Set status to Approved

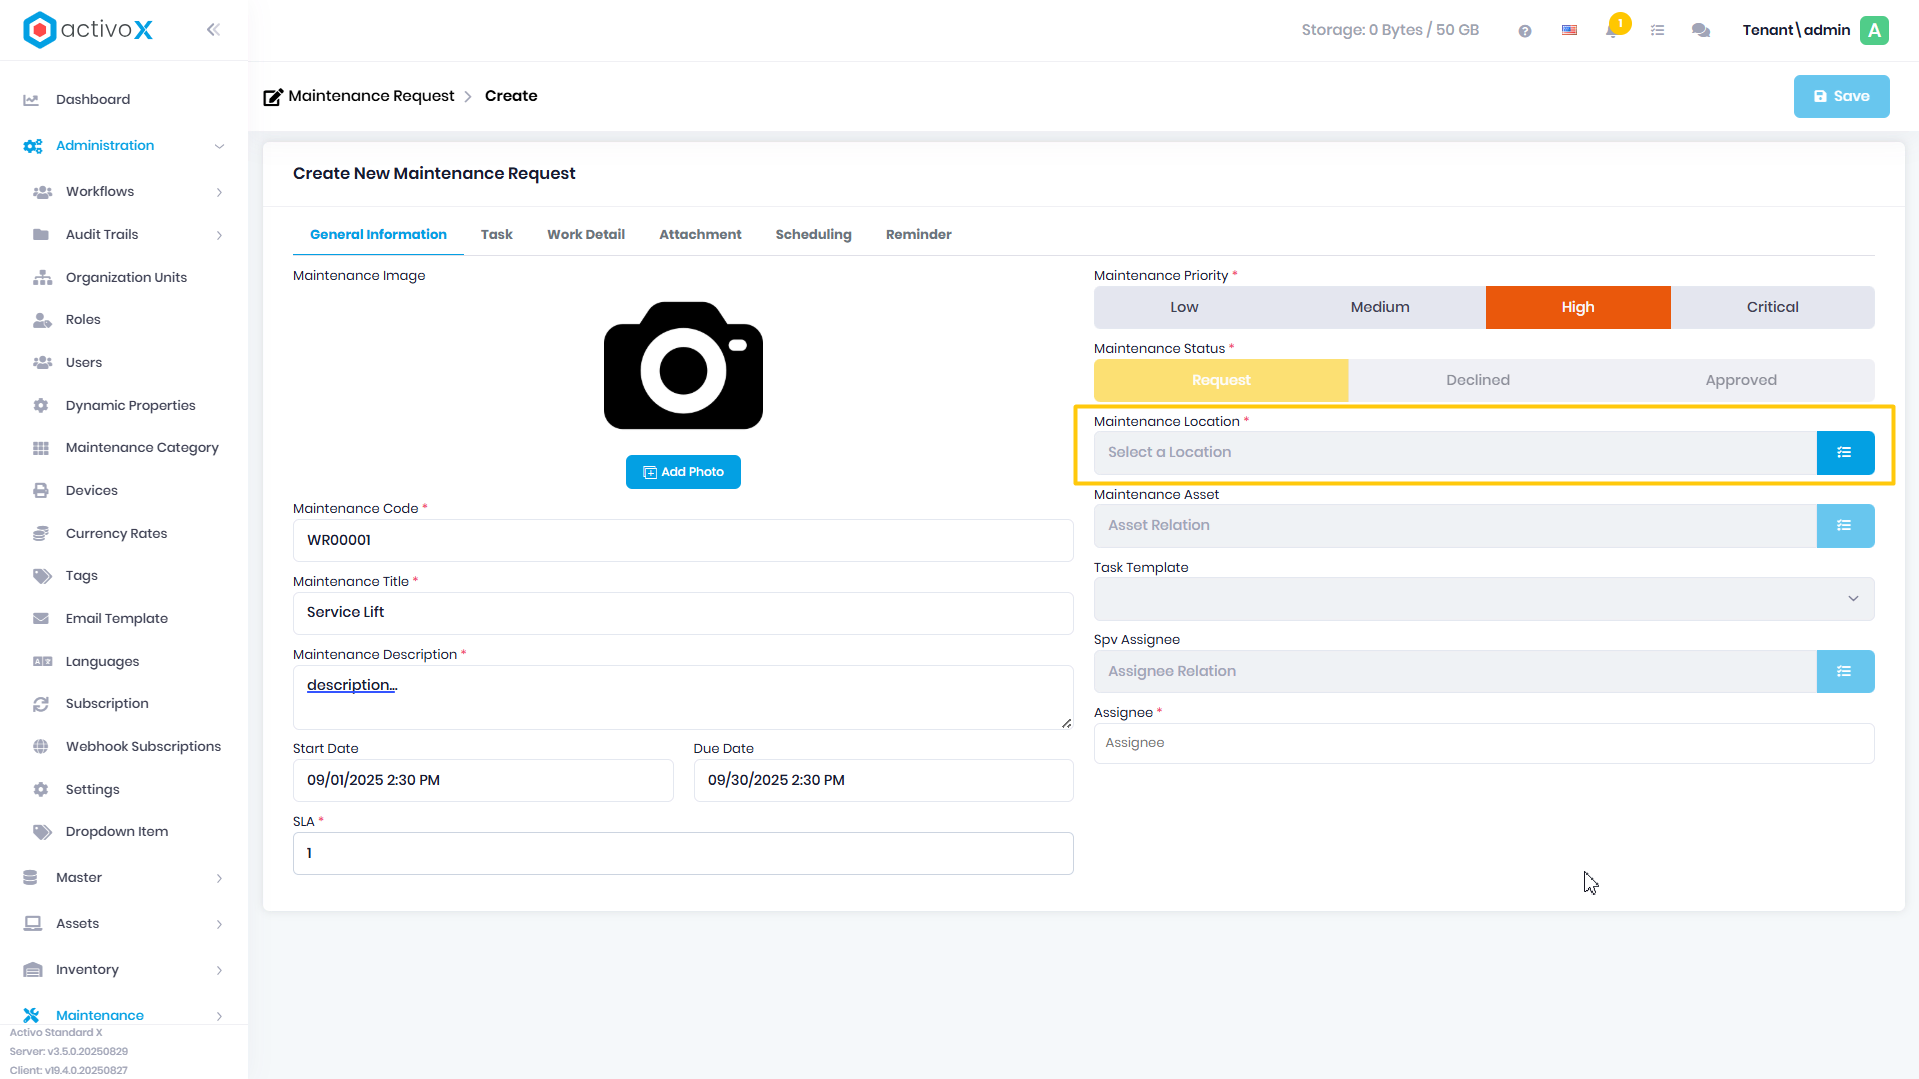1741,381
